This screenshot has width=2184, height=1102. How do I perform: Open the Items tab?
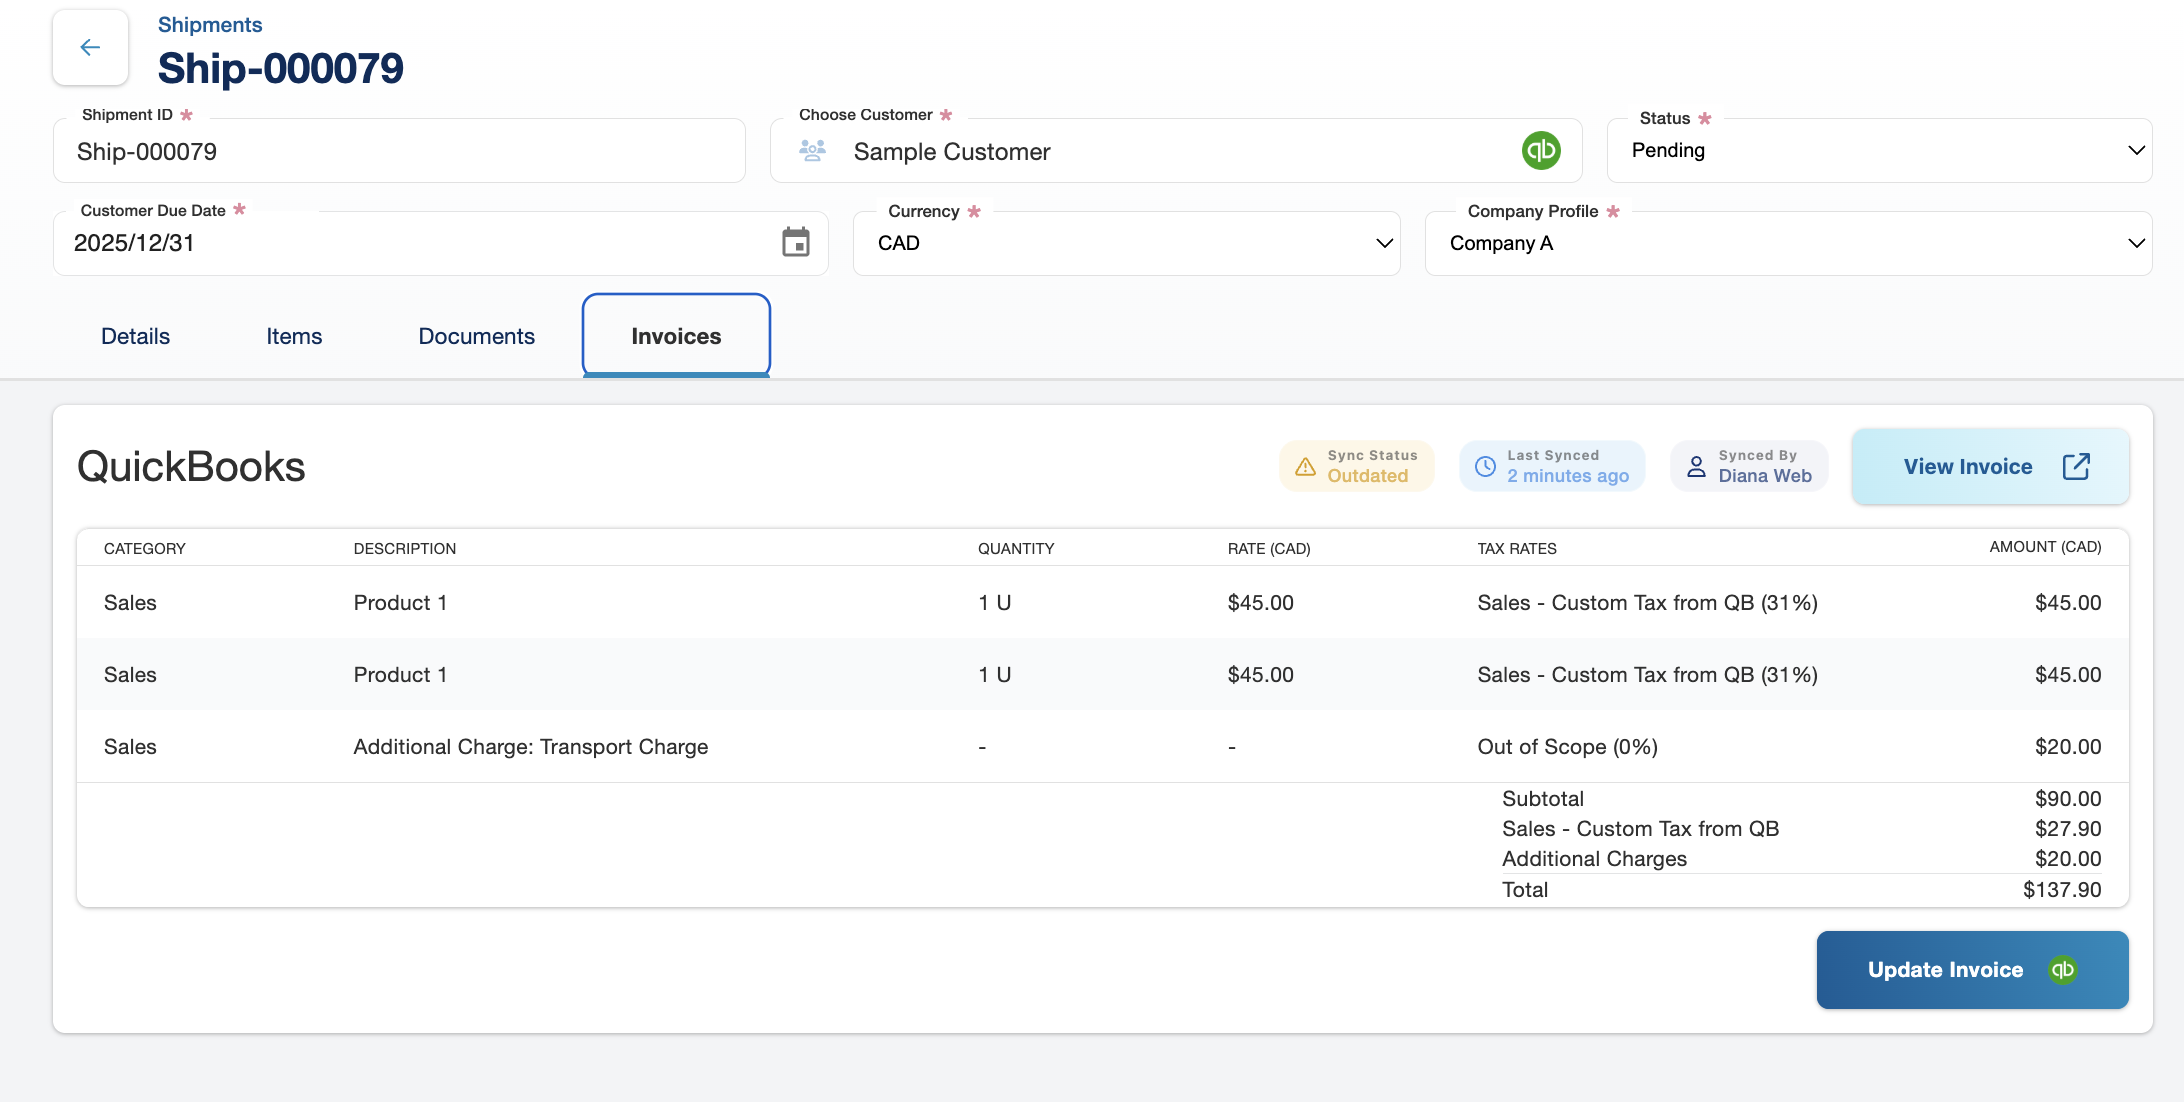pos(294,337)
